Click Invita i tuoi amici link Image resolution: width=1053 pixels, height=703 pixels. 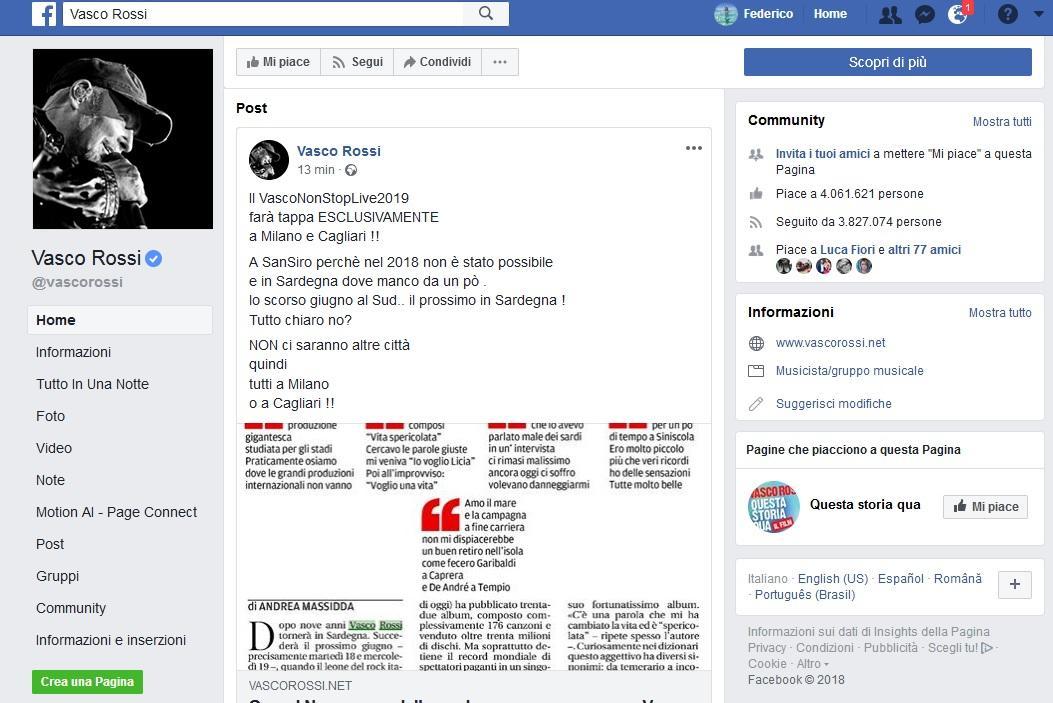coord(823,154)
